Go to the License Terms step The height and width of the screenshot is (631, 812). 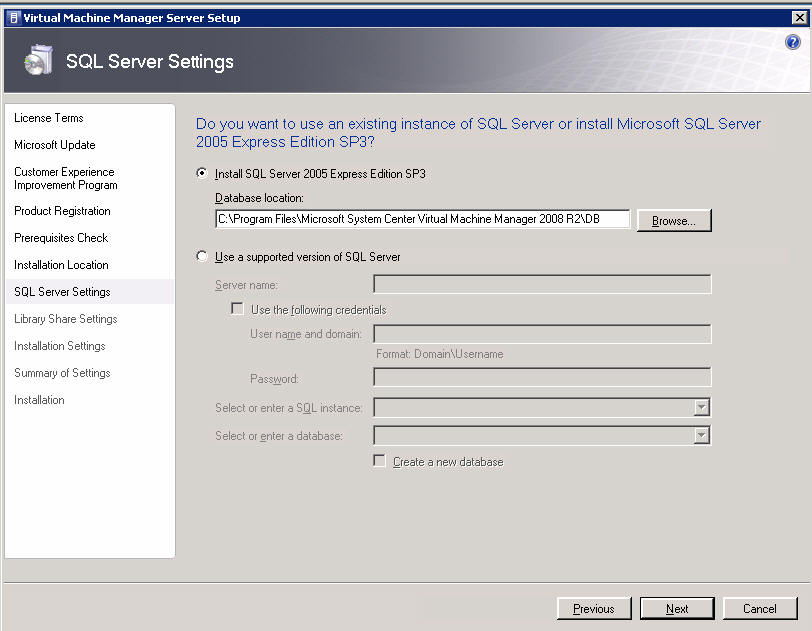tap(49, 118)
